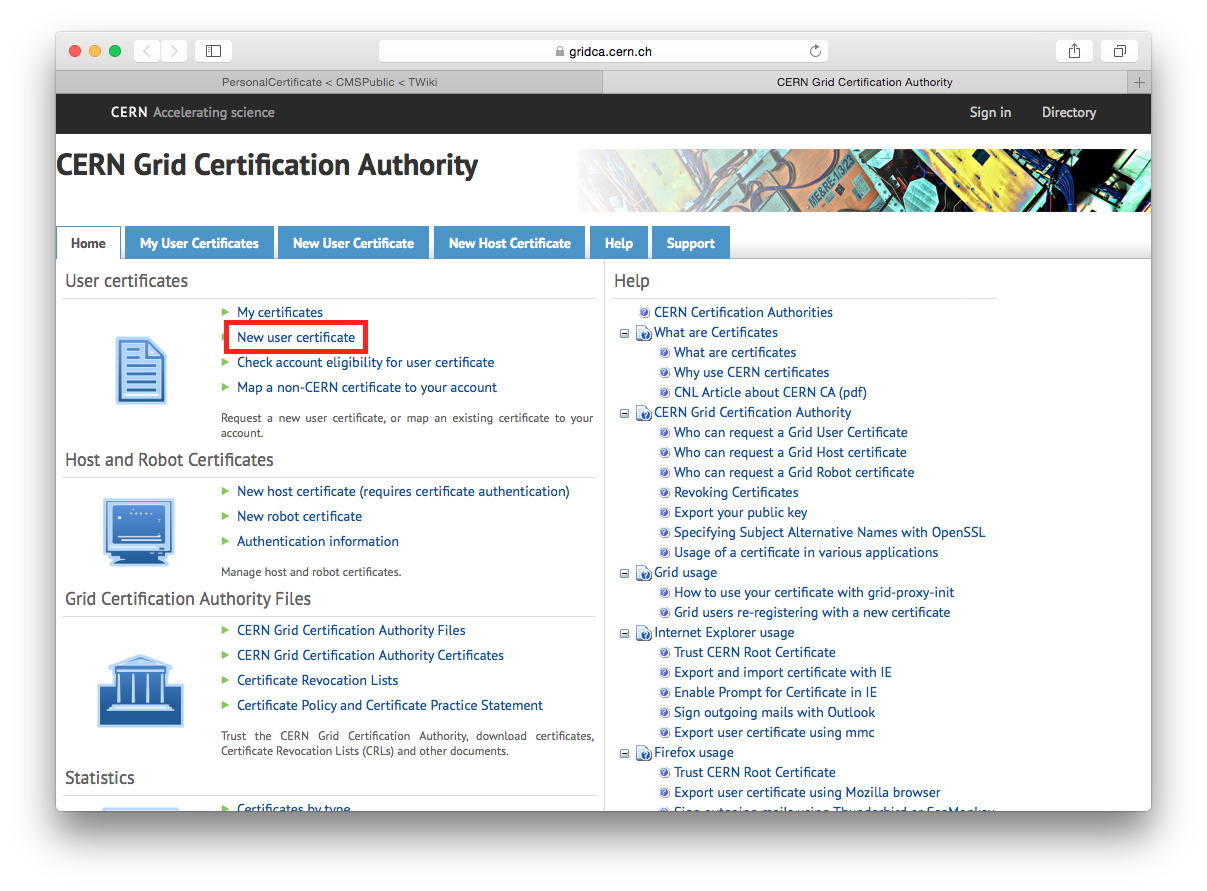
Task: Click the book icon beside Grid usage
Action: 644,573
